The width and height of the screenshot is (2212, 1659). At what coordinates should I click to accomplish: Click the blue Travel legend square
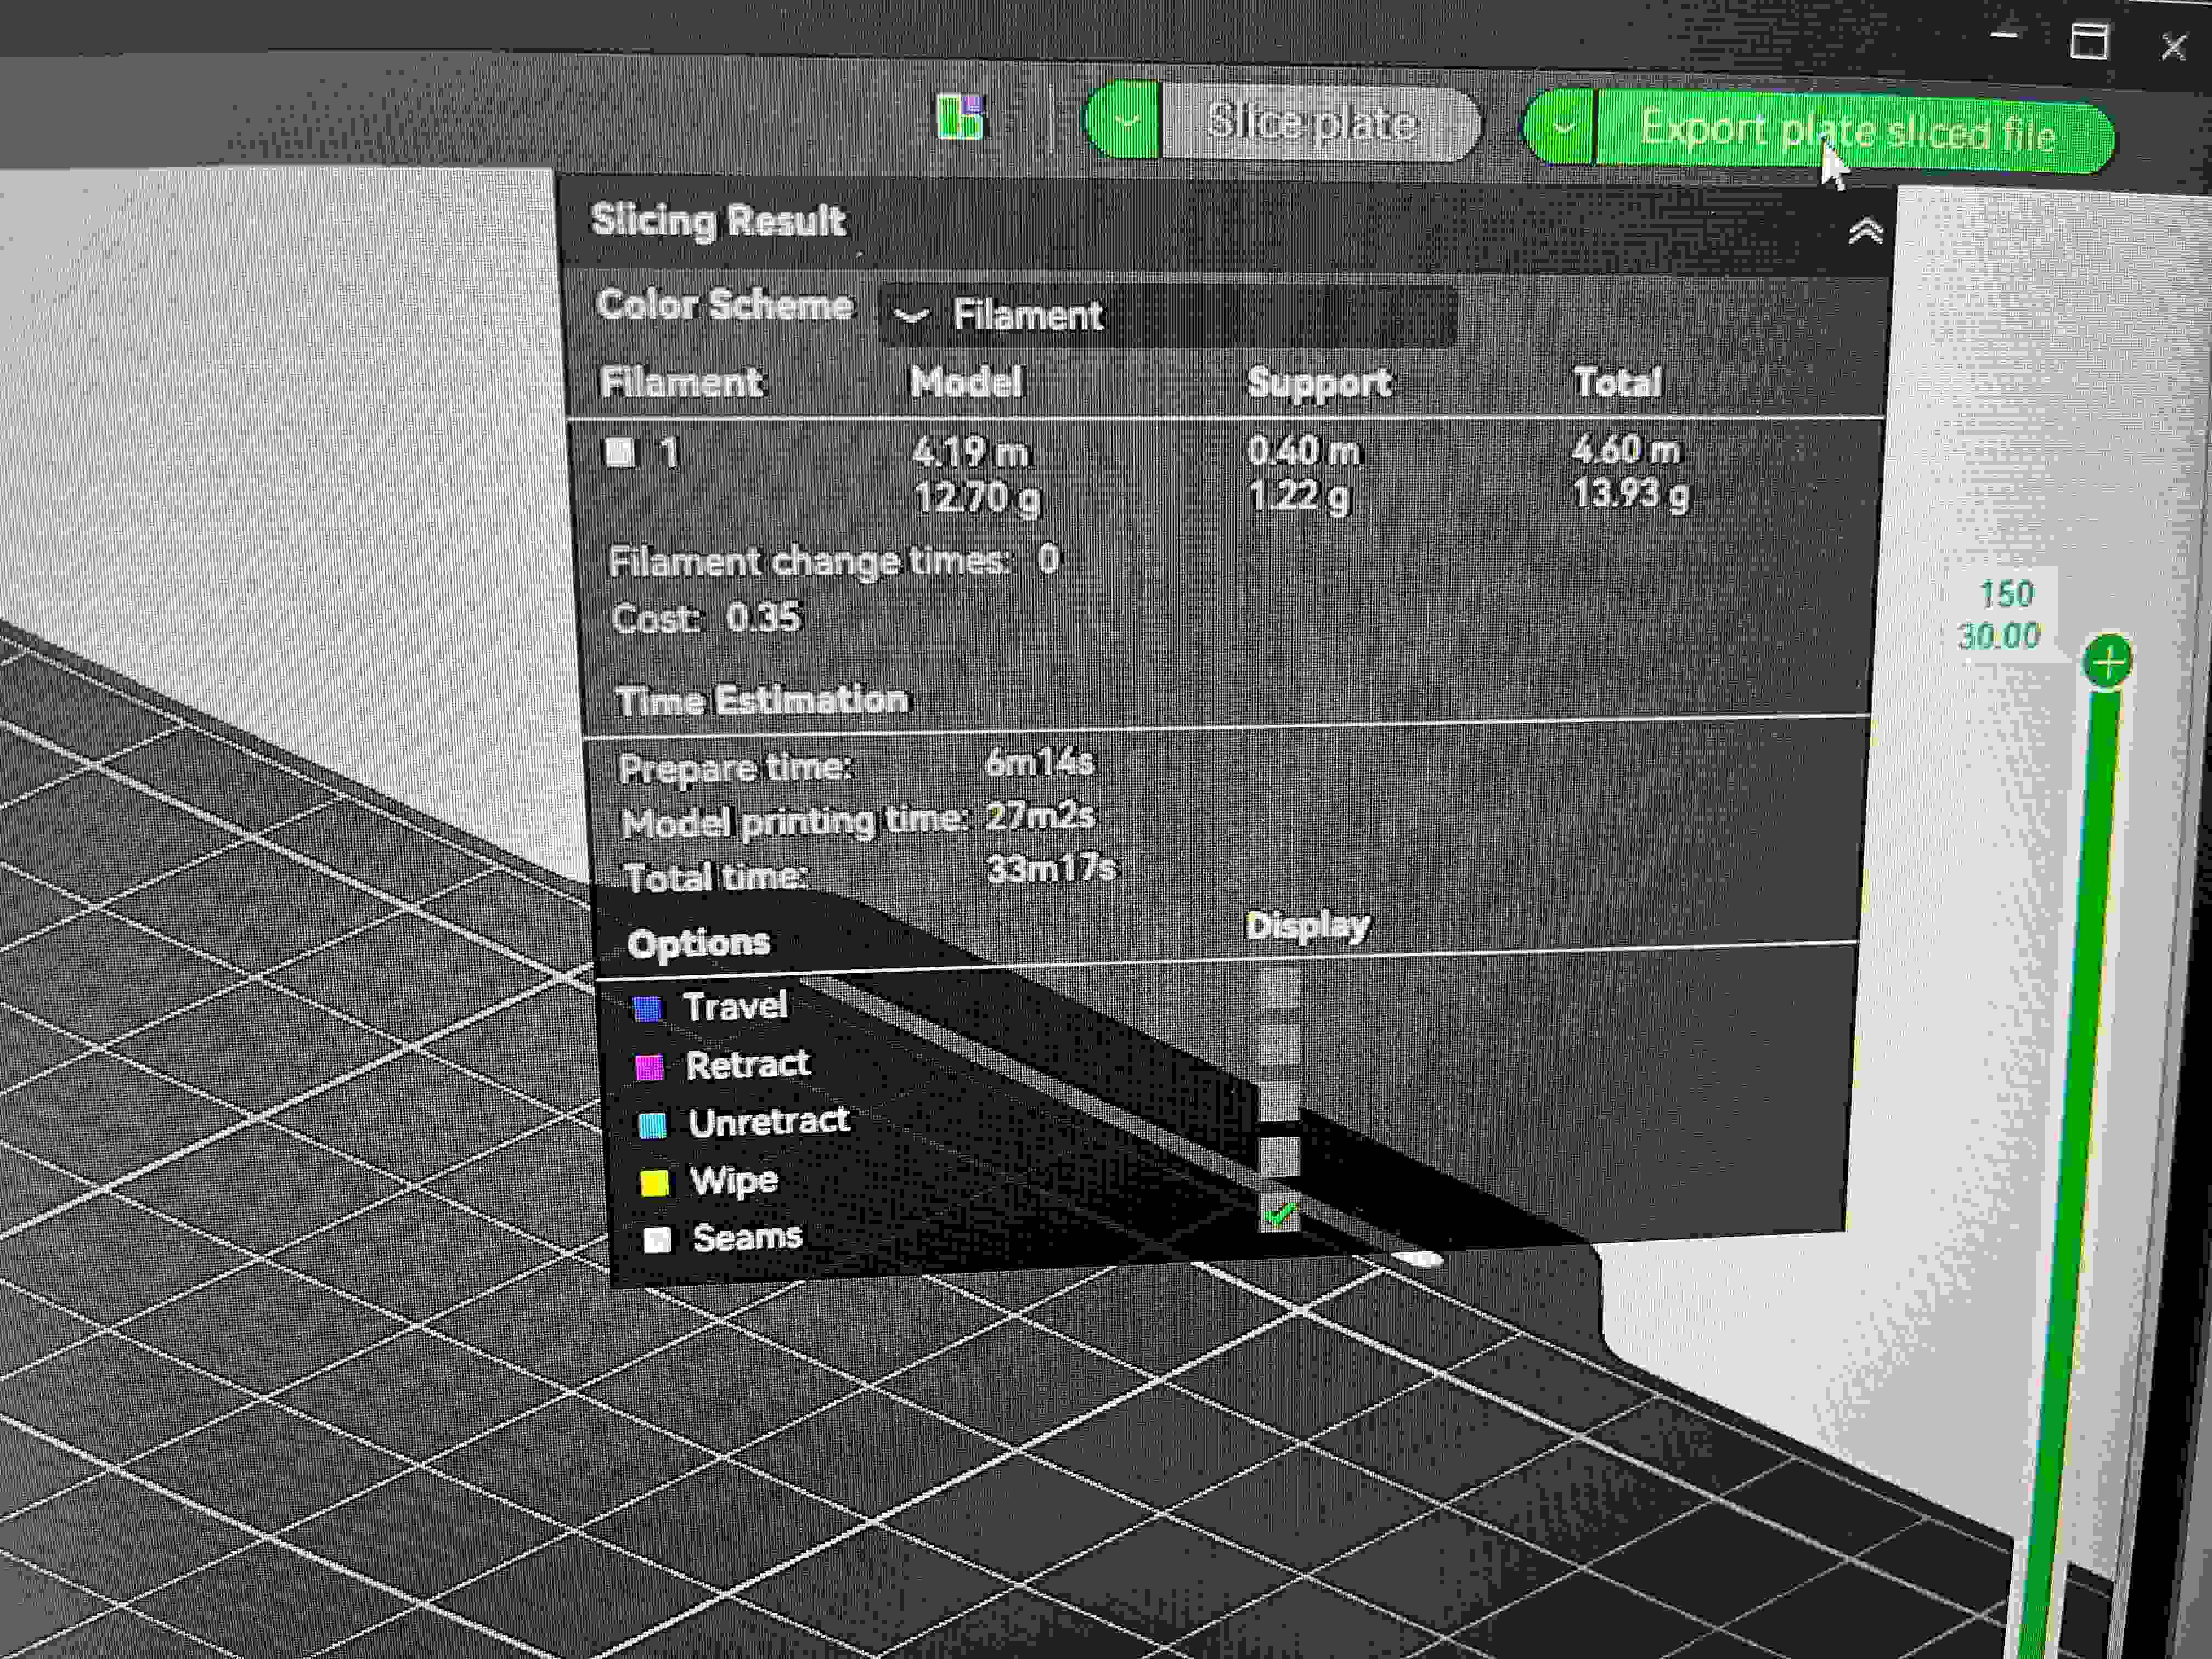pos(649,1009)
